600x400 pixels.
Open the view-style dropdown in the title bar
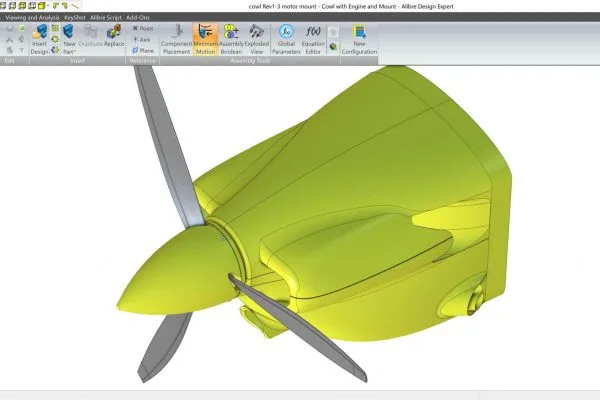[48, 5]
